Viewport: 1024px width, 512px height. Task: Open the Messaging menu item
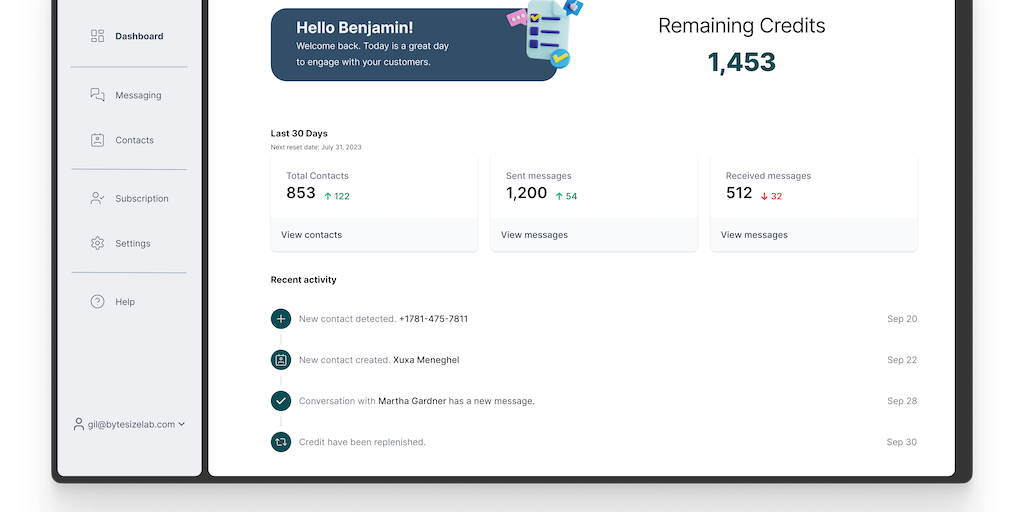tap(138, 95)
